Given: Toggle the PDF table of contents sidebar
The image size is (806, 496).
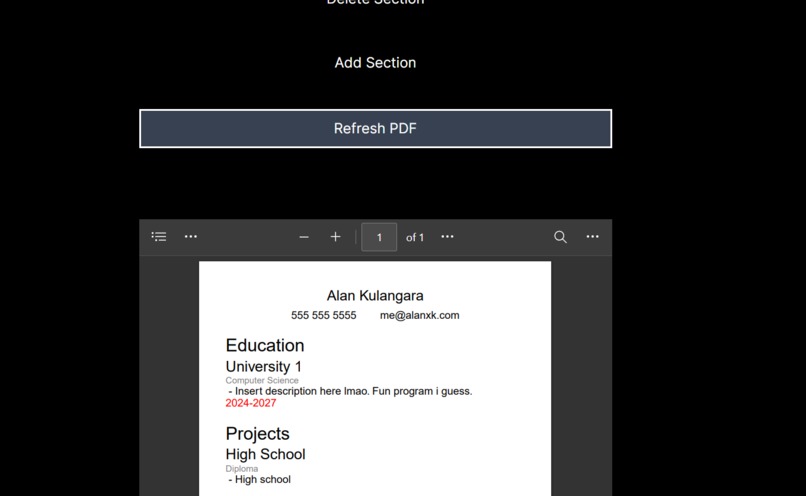Looking at the screenshot, I should (x=159, y=236).
